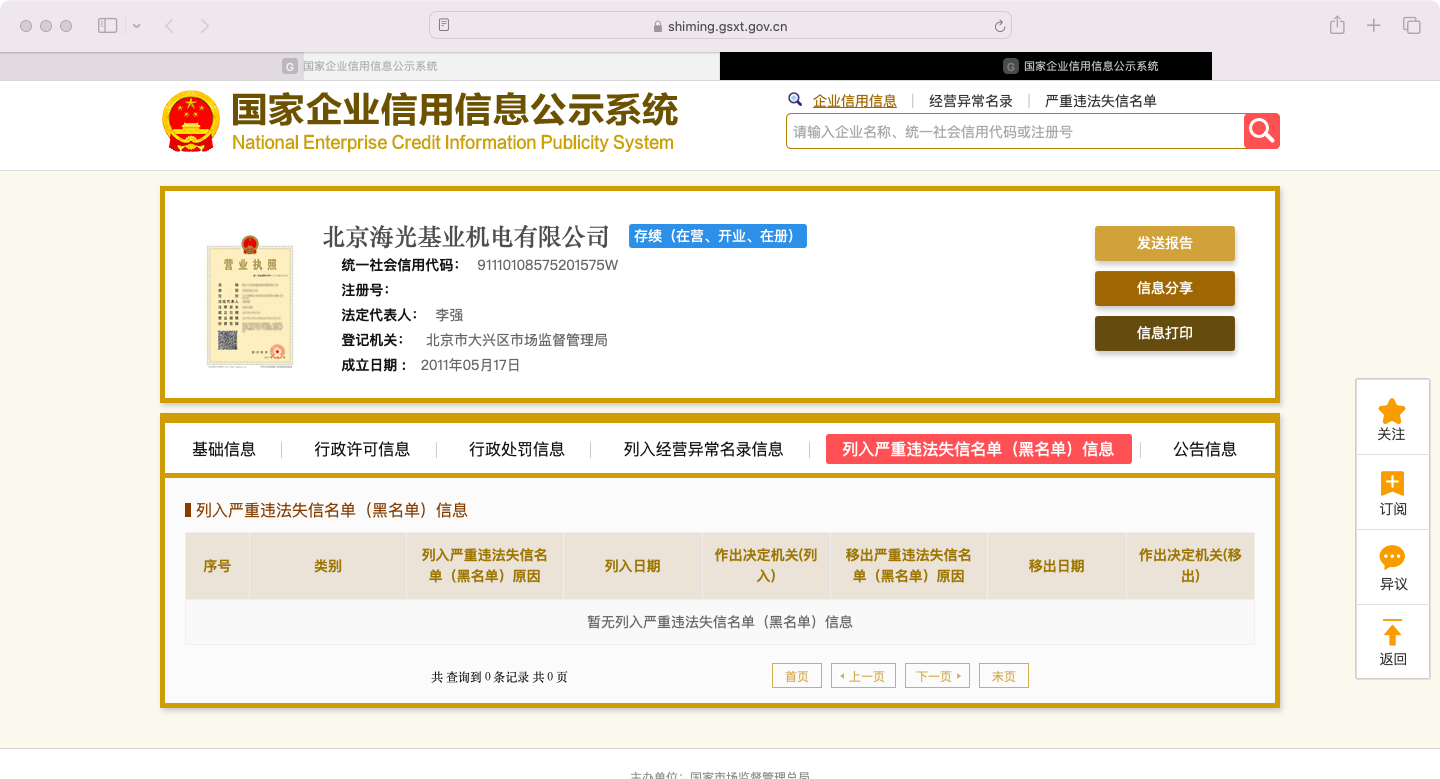Click the 存续 status badge

point(717,236)
